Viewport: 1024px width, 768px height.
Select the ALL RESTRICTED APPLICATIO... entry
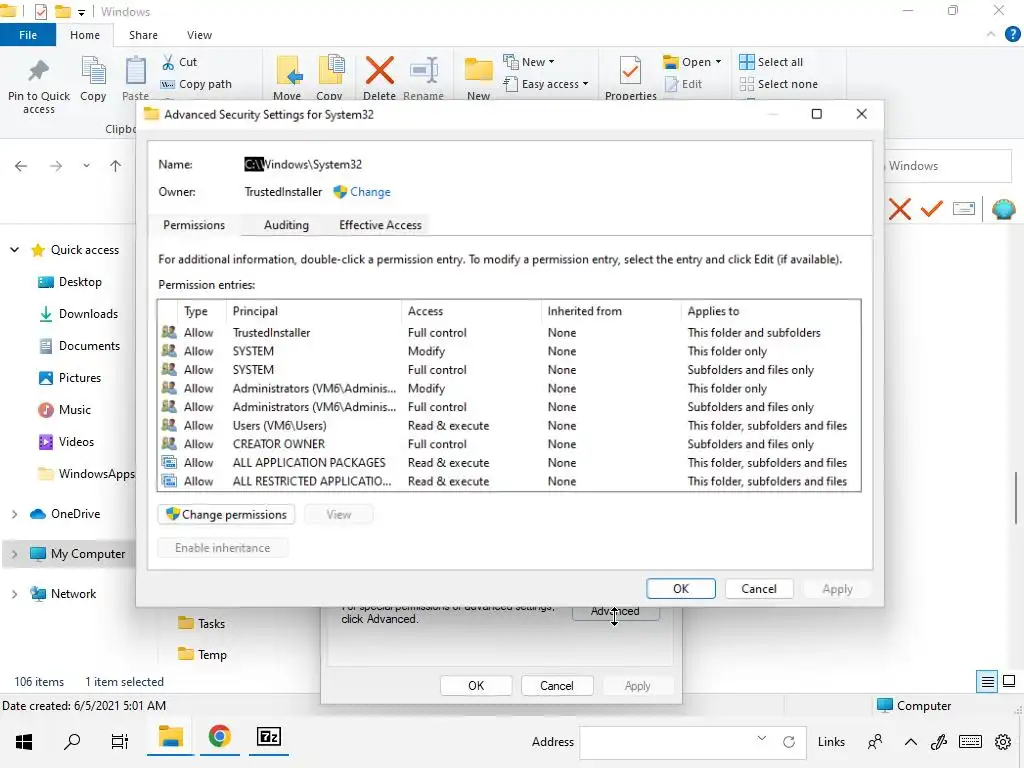509,481
